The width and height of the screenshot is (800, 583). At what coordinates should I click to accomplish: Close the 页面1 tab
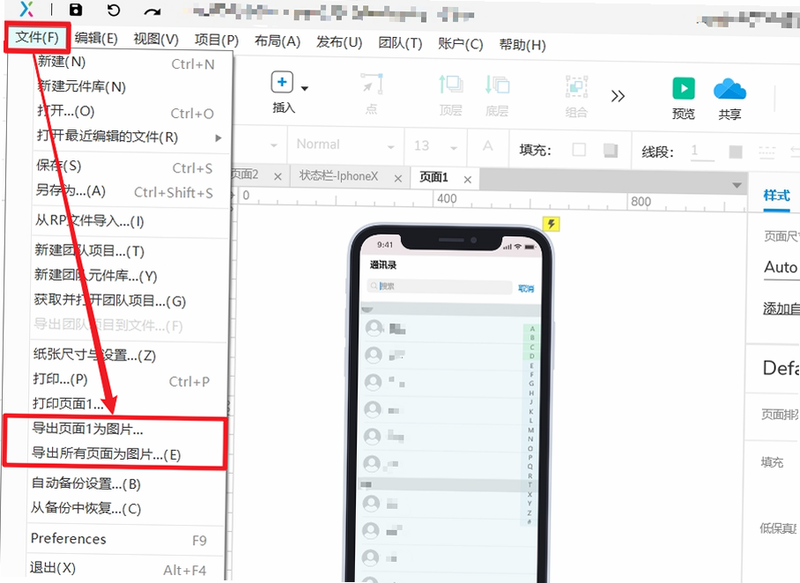[x=467, y=180]
